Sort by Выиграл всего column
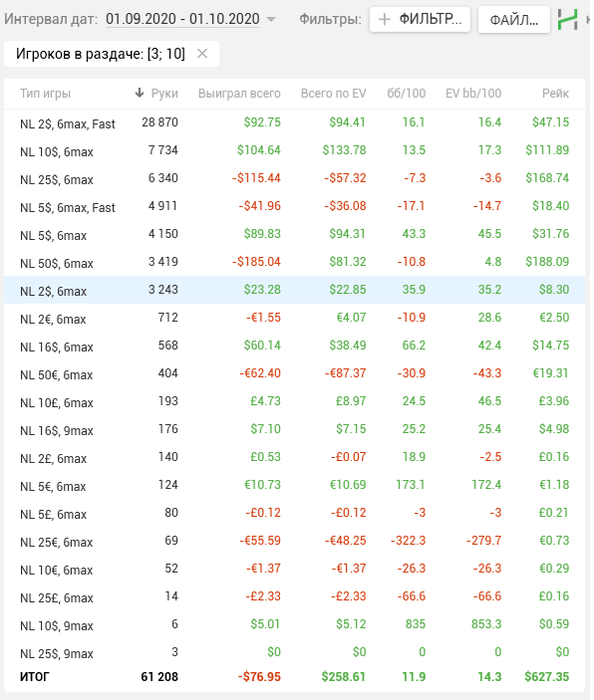The width and height of the screenshot is (594, 700). [239, 93]
